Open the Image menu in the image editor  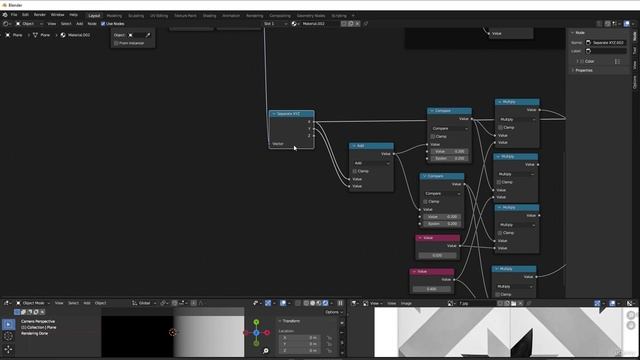pos(406,303)
